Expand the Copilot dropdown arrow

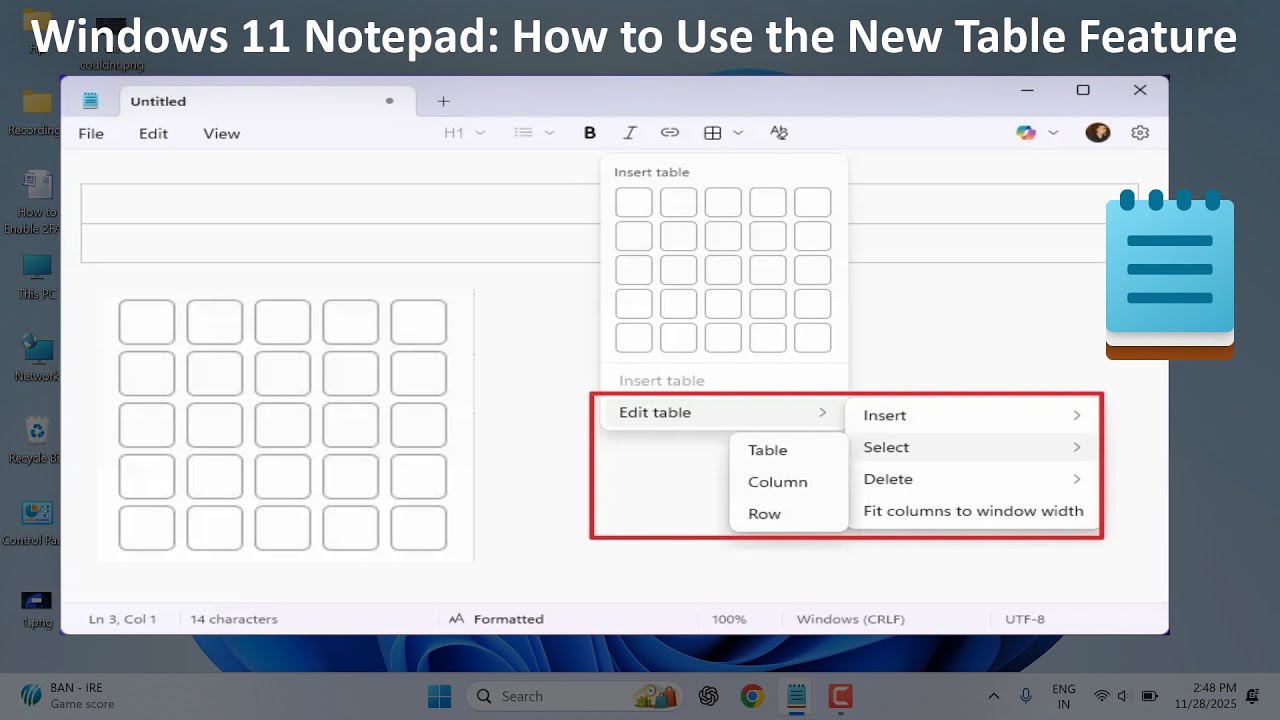click(1053, 133)
